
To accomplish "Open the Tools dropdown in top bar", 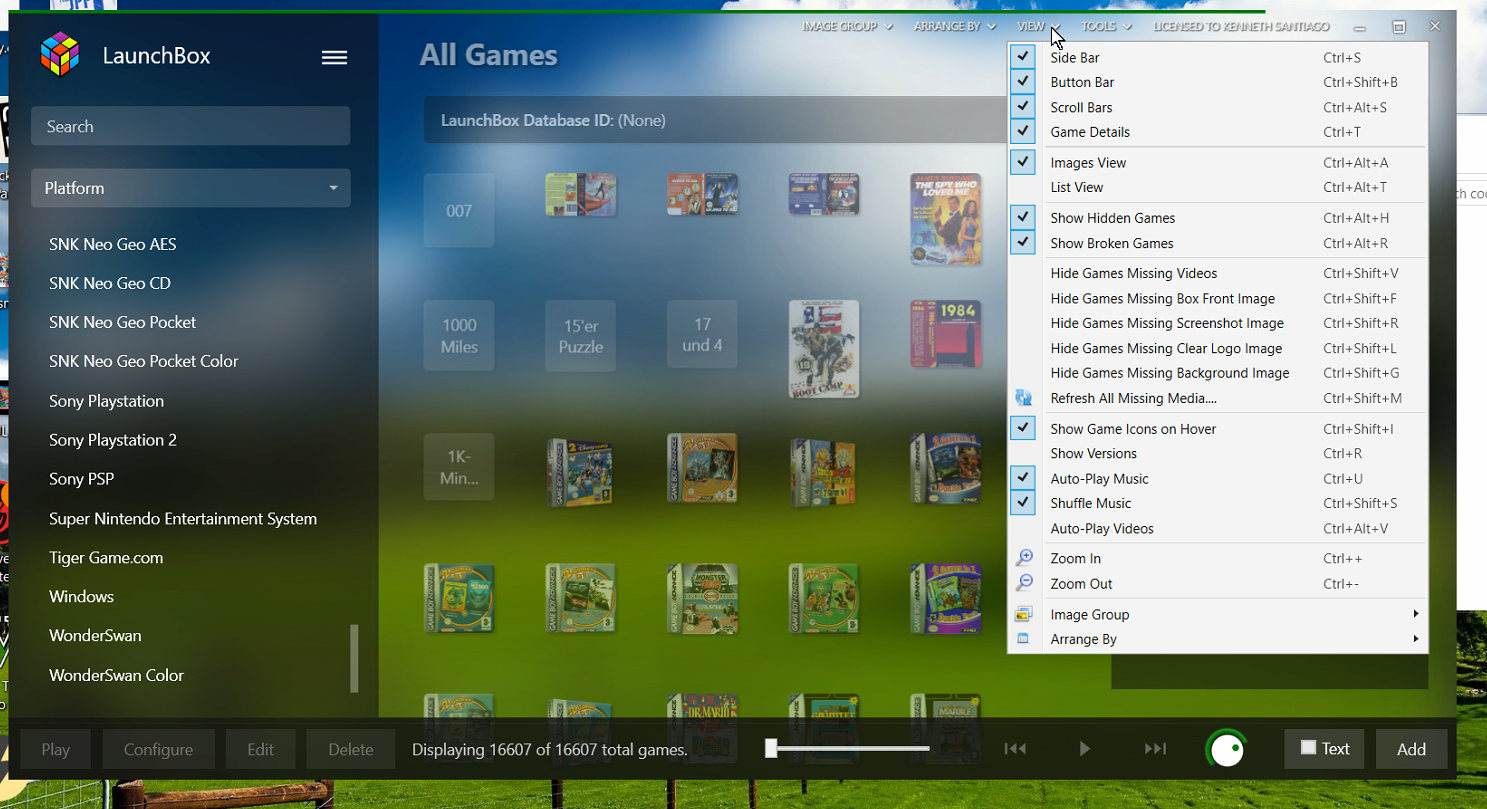I will (1107, 26).
